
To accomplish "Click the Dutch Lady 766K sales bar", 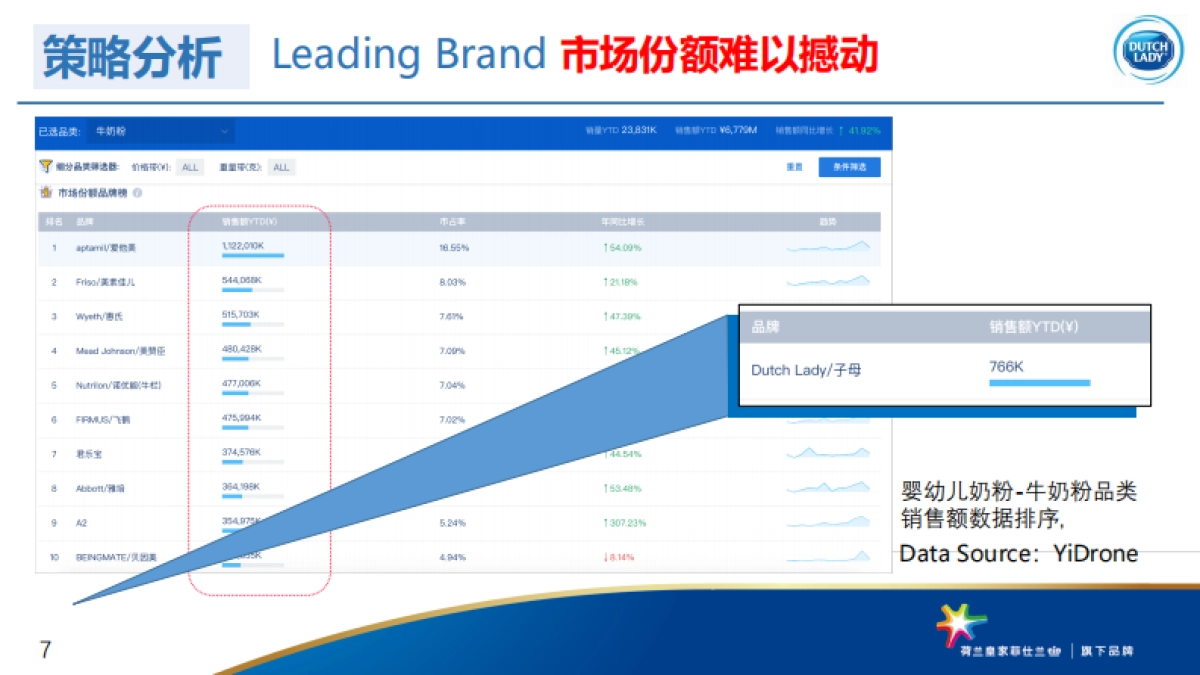I will pyautogui.click(x=1039, y=382).
